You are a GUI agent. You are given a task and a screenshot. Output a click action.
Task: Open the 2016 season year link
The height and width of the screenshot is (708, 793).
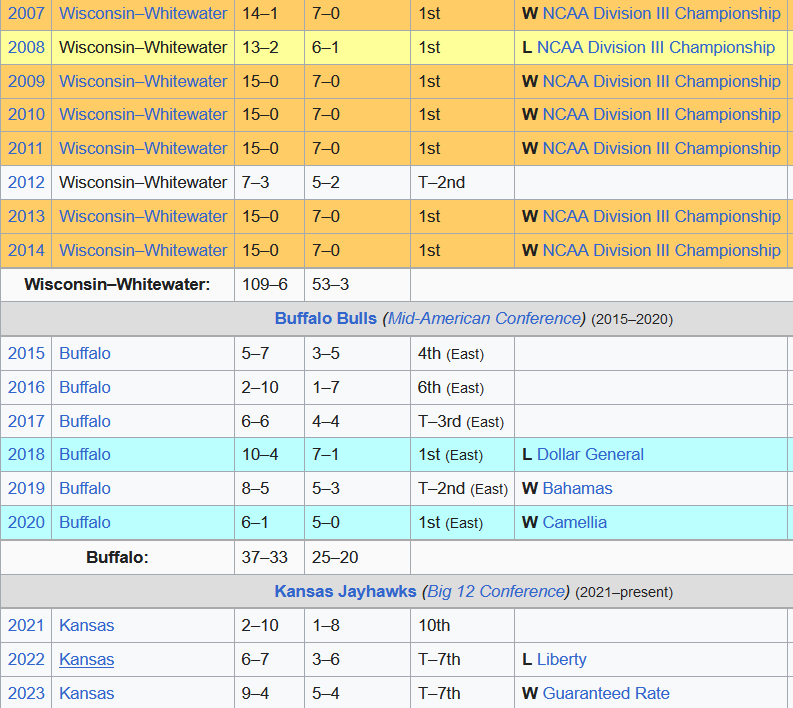tap(26, 387)
